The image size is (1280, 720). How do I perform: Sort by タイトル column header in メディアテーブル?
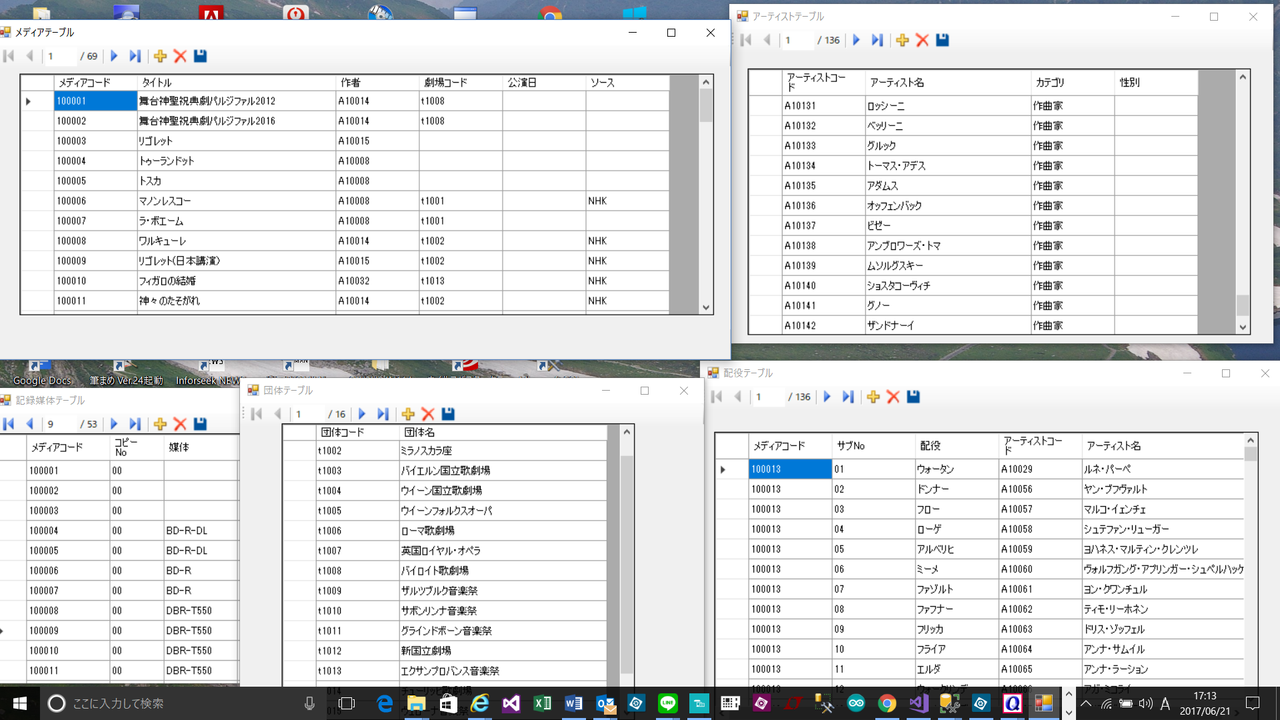click(236, 82)
